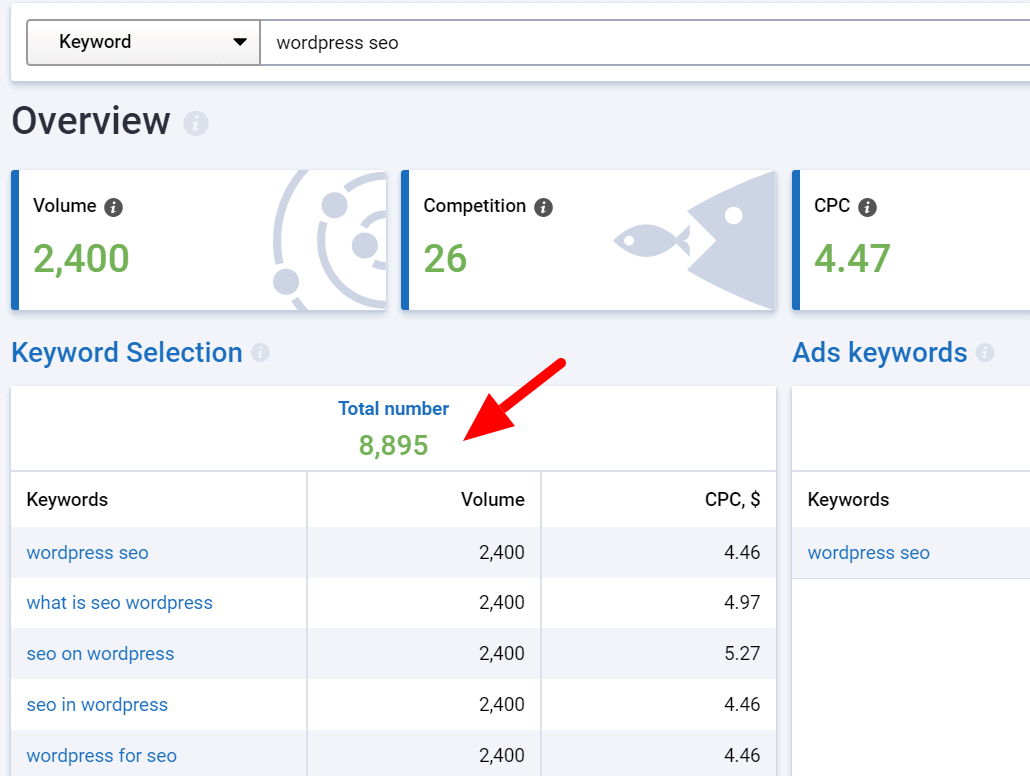Click the total number value 8,895
The width and height of the screenshot is (1030, 776).
tap(393, 445)
